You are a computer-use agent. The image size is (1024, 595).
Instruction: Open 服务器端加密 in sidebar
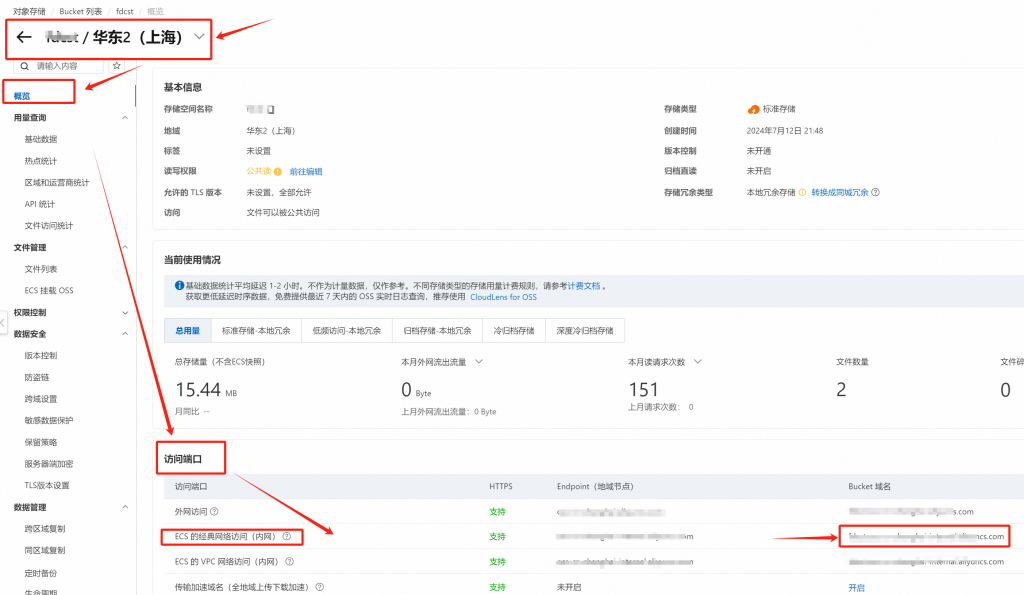pos(49,464)
